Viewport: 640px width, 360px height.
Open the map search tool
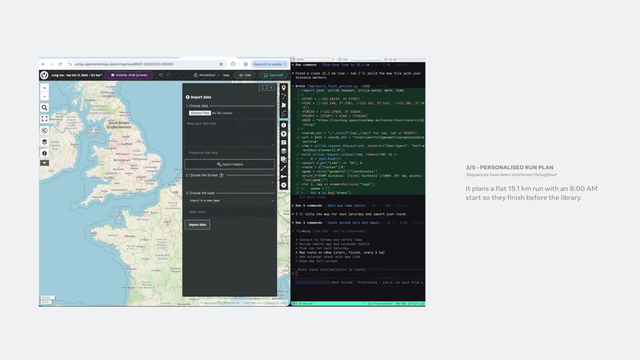pyautogui.click(x=44, y=108)
